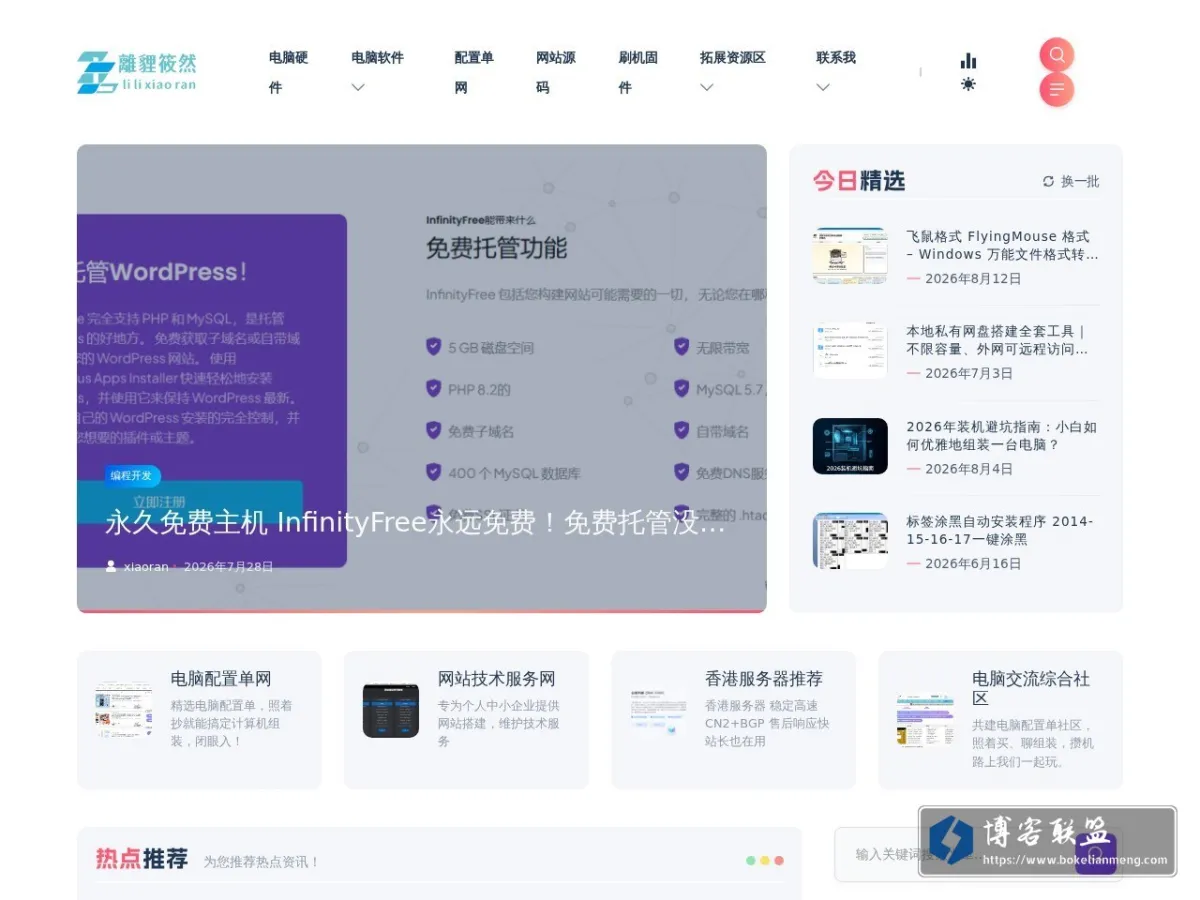This screenshot has width=1200, height=900.
Task: Click the refresh icon beside 换一批
Action: 1048,181
